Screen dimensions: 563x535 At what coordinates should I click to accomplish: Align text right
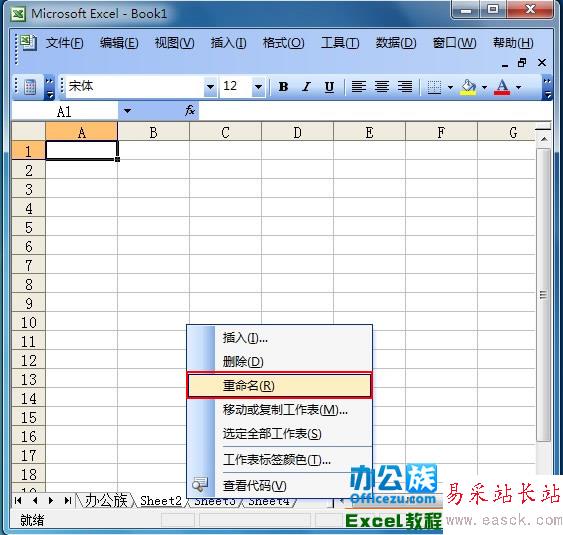pos(405,87)
